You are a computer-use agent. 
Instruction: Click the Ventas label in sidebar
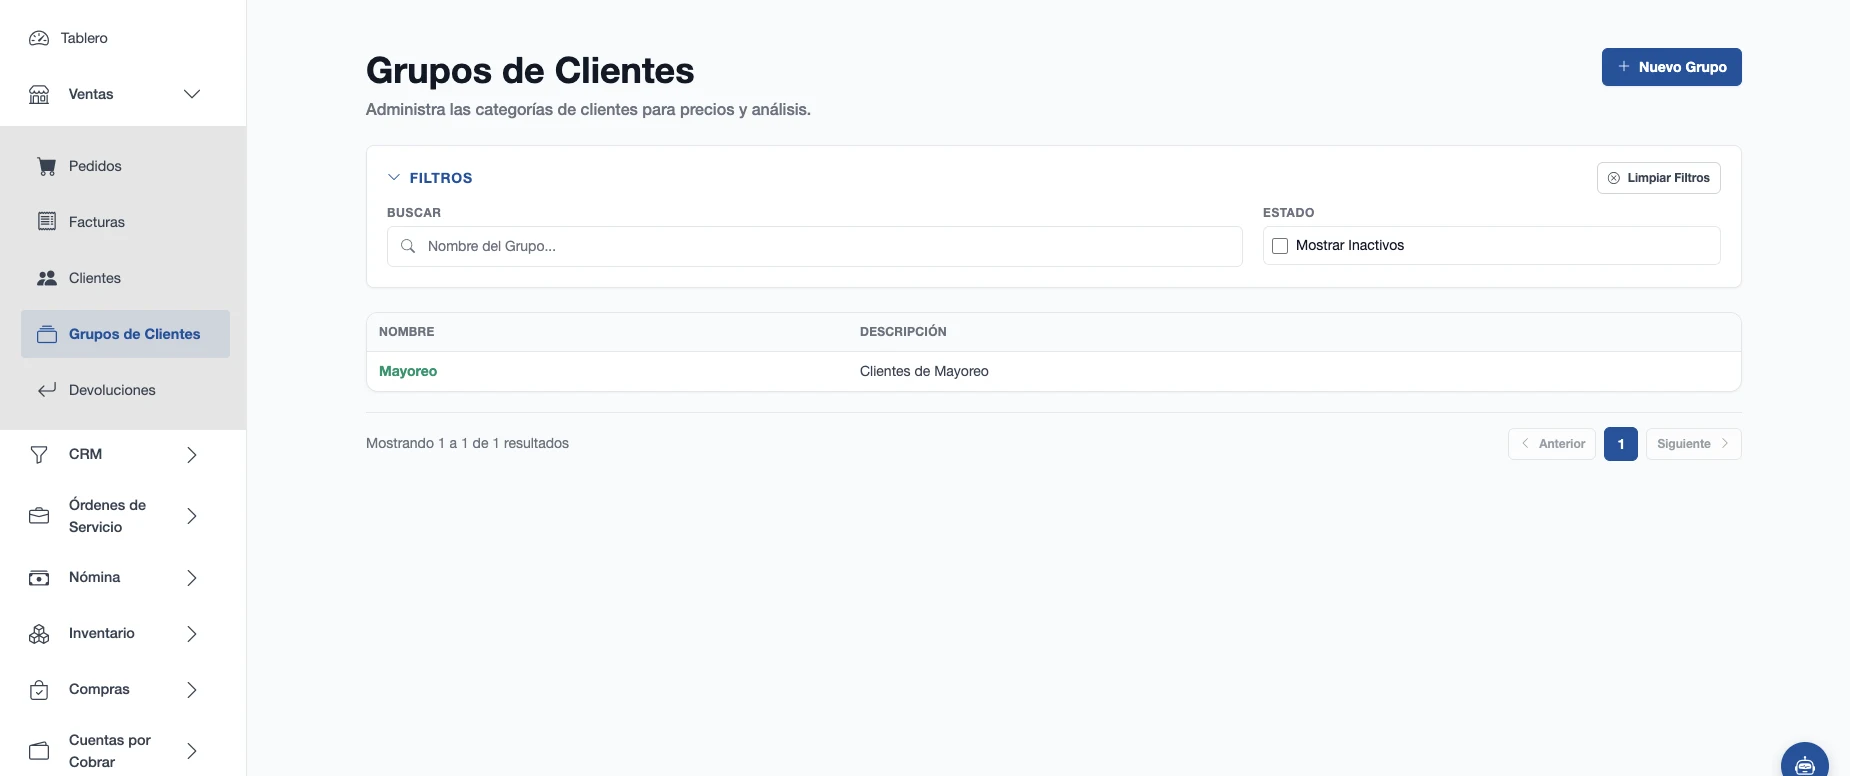click(x=91, y=94)
